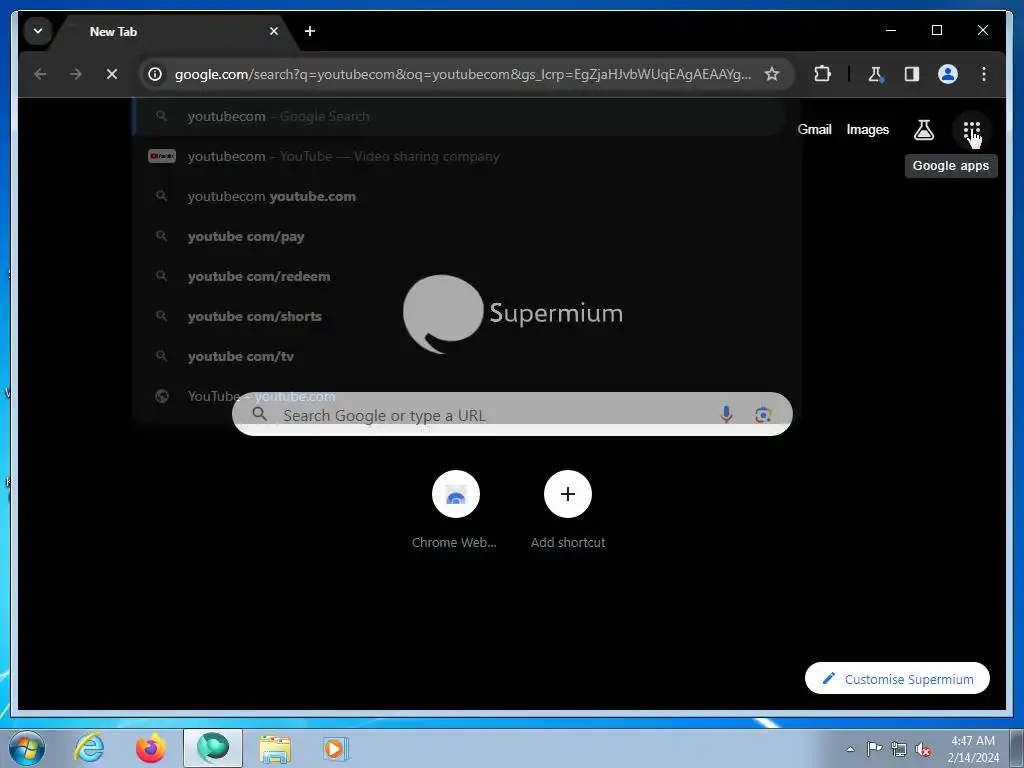The height and width of the screenshot is (768, 1024).
Task: Minimize the Supermium window
Action: pyautogui.click(x=891, y=30)
